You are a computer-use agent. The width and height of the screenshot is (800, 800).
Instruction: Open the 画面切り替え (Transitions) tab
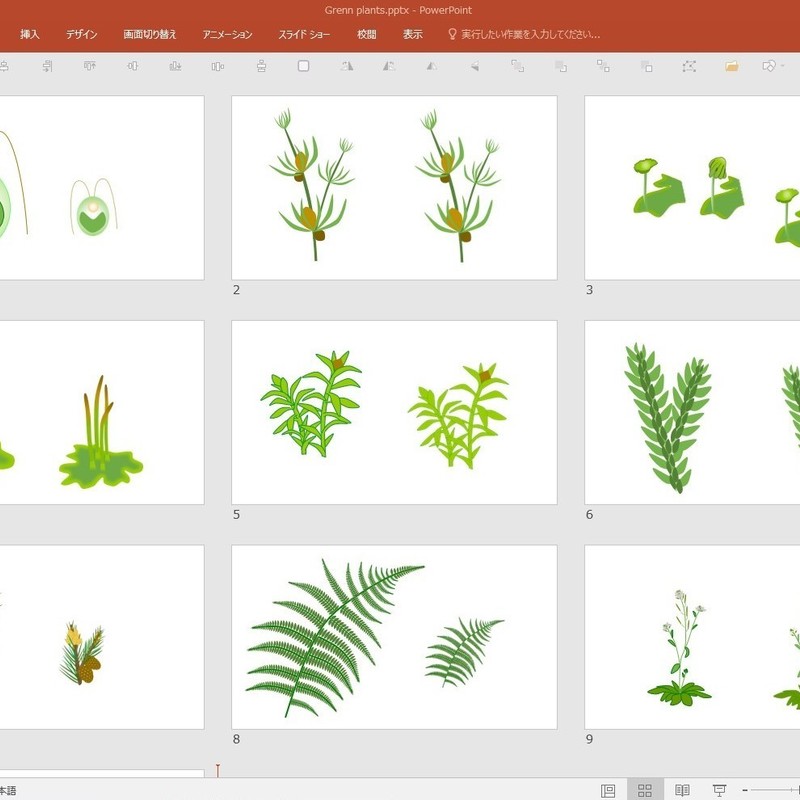(150, 34)
